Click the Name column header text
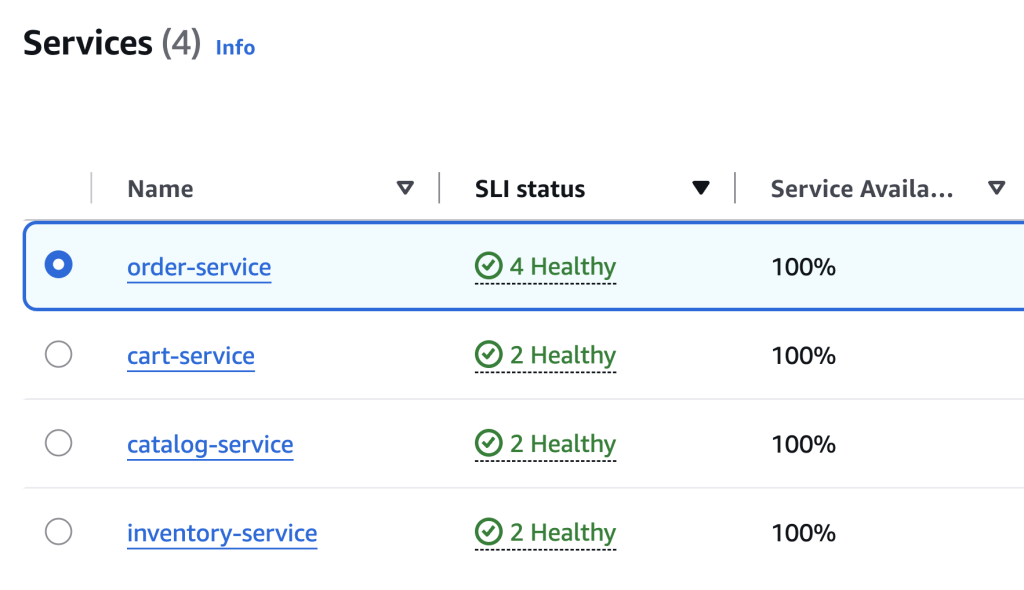This screenshot has width=1024, height=590. 160,189
